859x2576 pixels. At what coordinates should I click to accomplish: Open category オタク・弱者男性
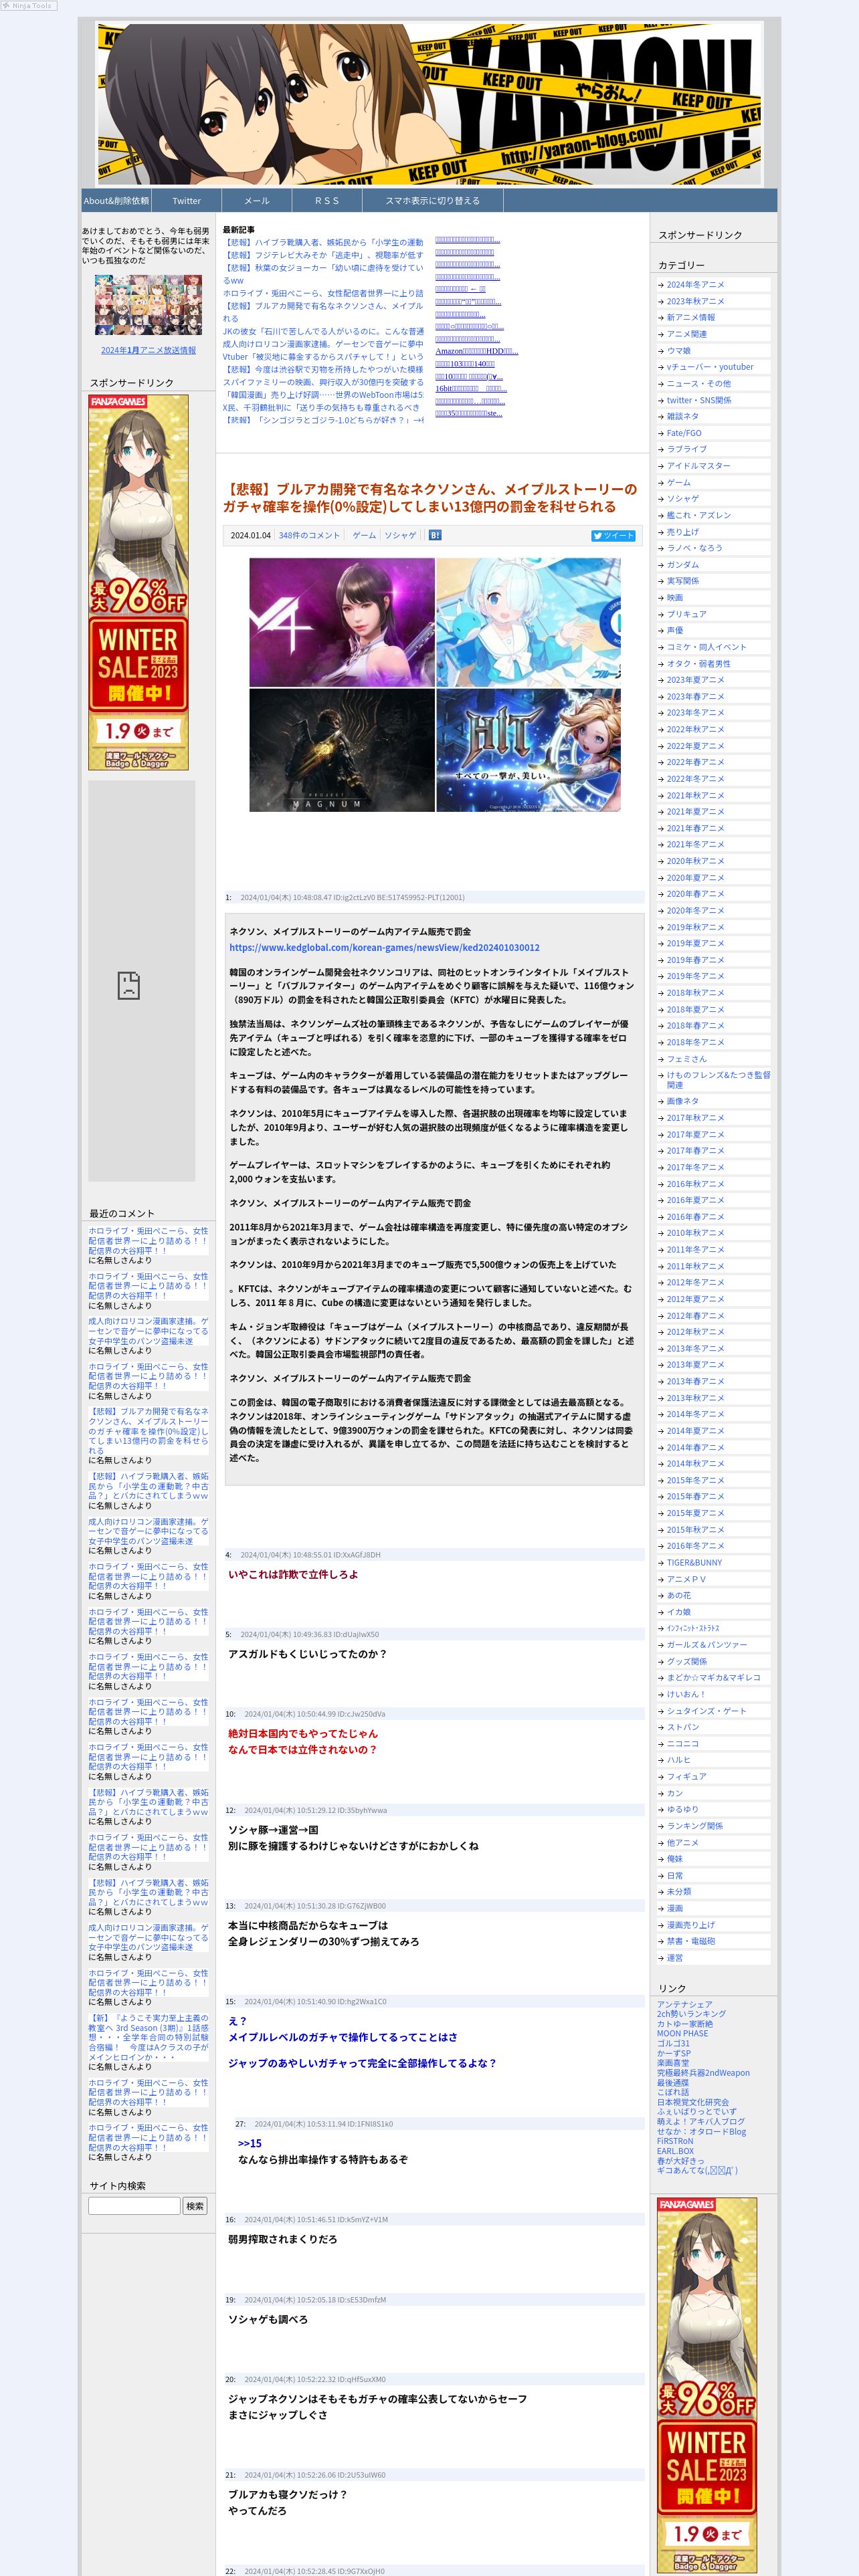pyautogui.click(x=699, y=663)
